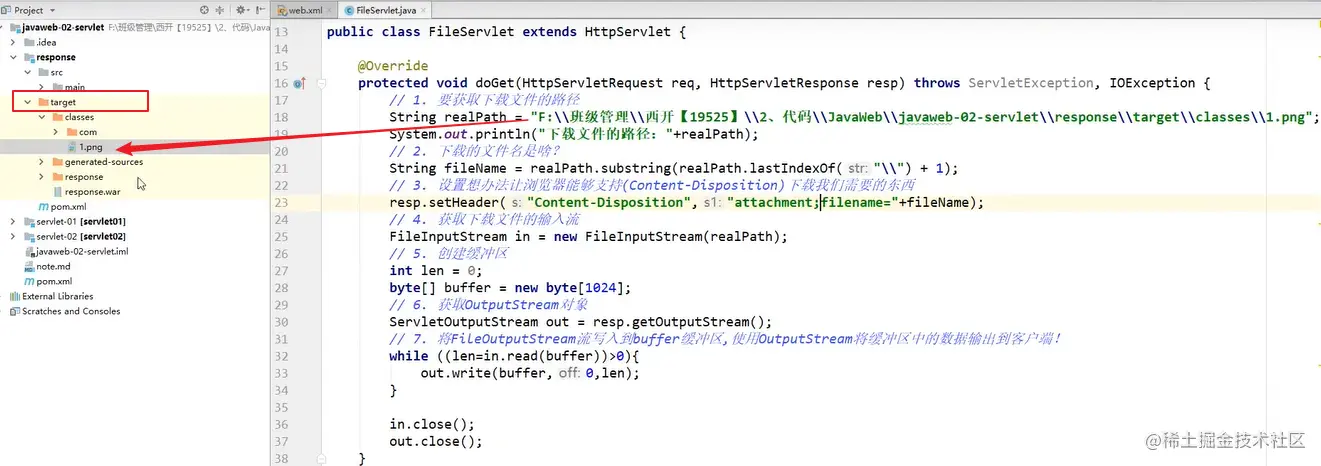Image resolution: width=1321 pixels, height=466 pixels.
Task: Click the servlet-02 module icon
Action: point(28,236)
